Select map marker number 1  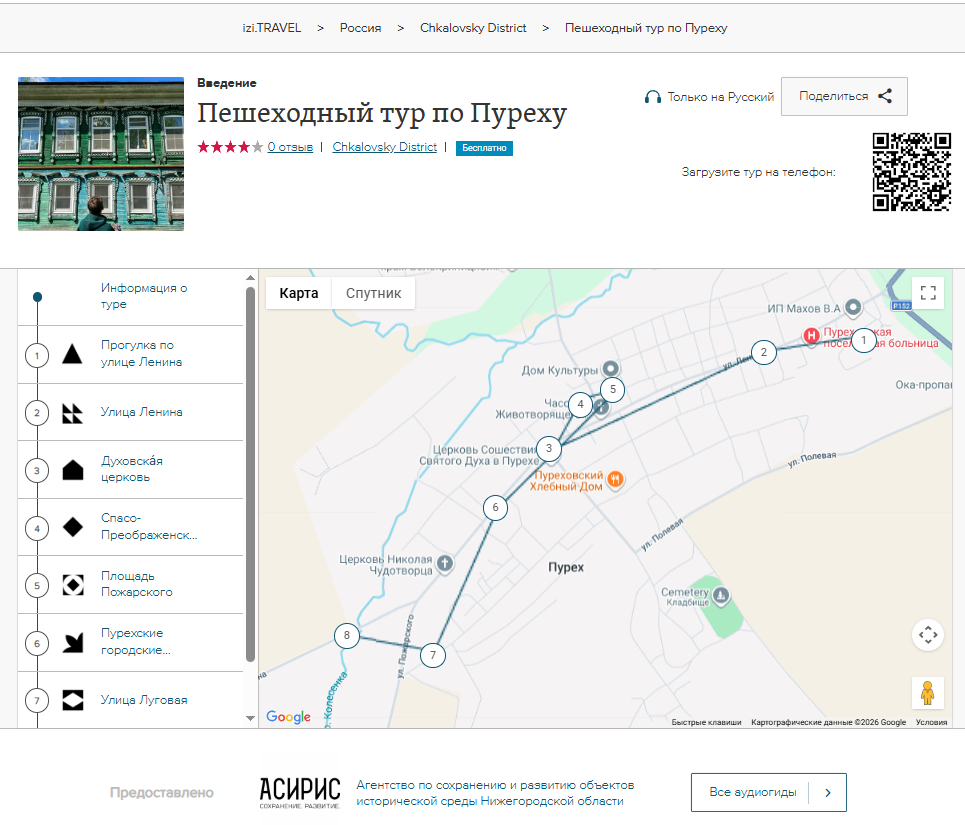[863, 341]
